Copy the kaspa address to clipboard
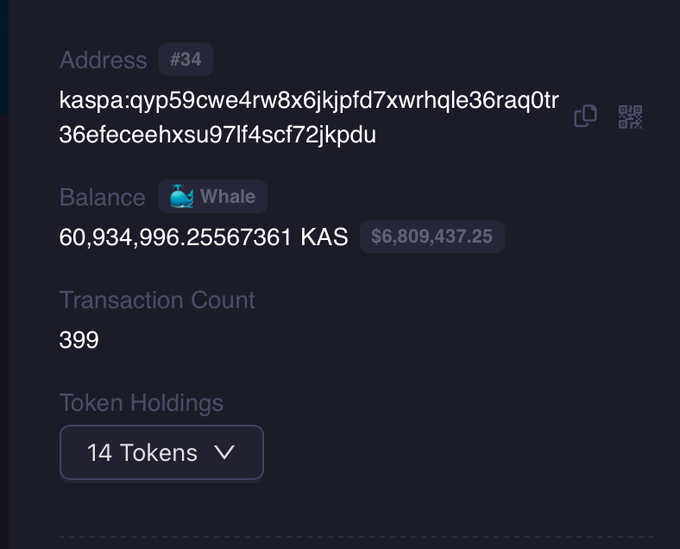Image resolution: width=680 pixels, height=549 pixels. pyautogui.click(x=585, y=117)
